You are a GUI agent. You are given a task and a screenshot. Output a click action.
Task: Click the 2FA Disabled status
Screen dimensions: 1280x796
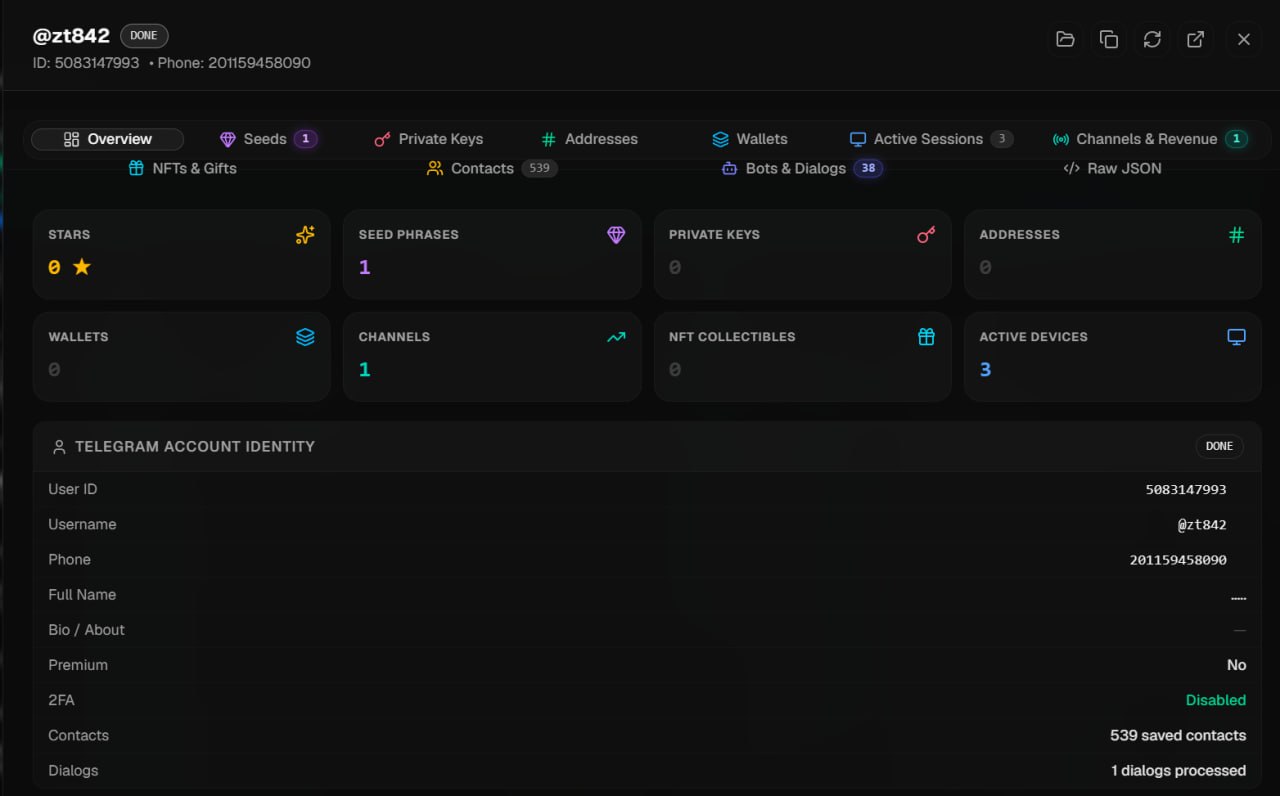pyautogui.click(x=1216, y=700)
